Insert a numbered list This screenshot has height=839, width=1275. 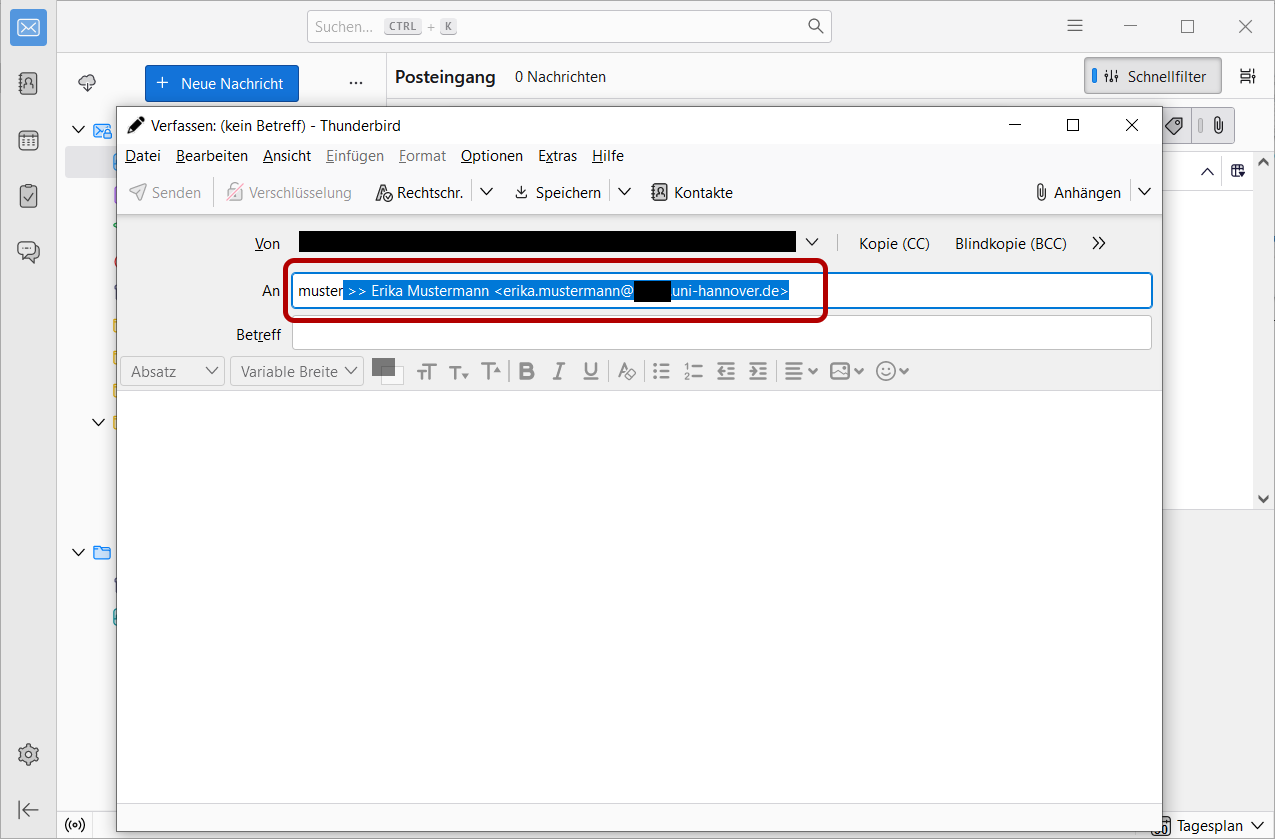point(693,371)
